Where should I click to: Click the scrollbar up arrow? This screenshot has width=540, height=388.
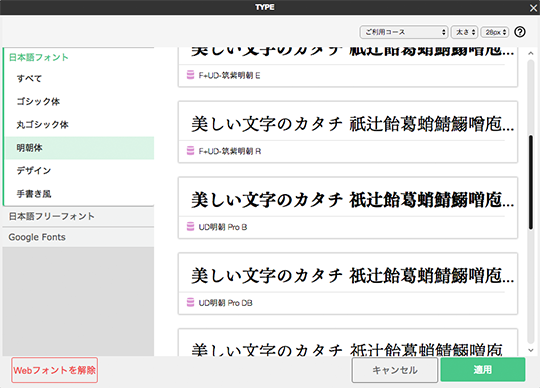[531, 53]
